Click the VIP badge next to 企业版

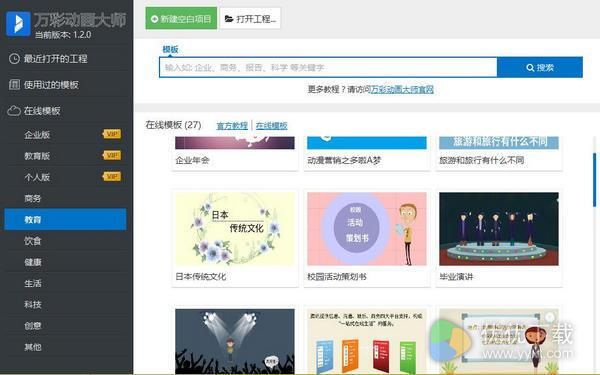tap(112, 134)
